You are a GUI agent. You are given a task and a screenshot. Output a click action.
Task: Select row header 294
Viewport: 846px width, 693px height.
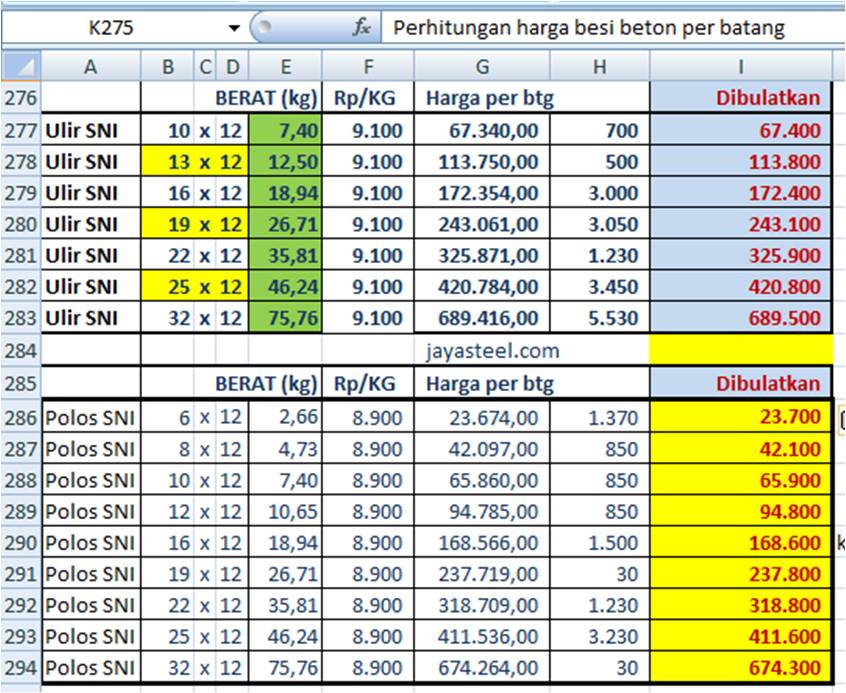pos(18,667)
